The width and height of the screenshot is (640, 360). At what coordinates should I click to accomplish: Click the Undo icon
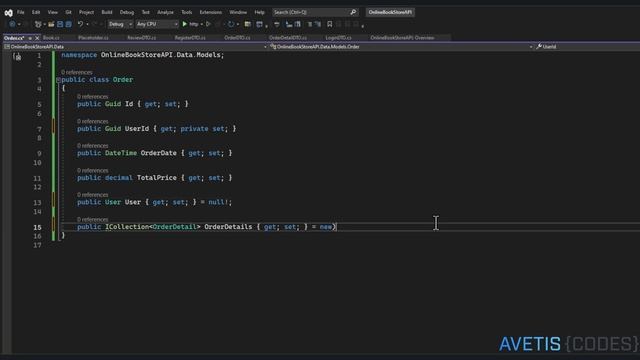(80, 24)
